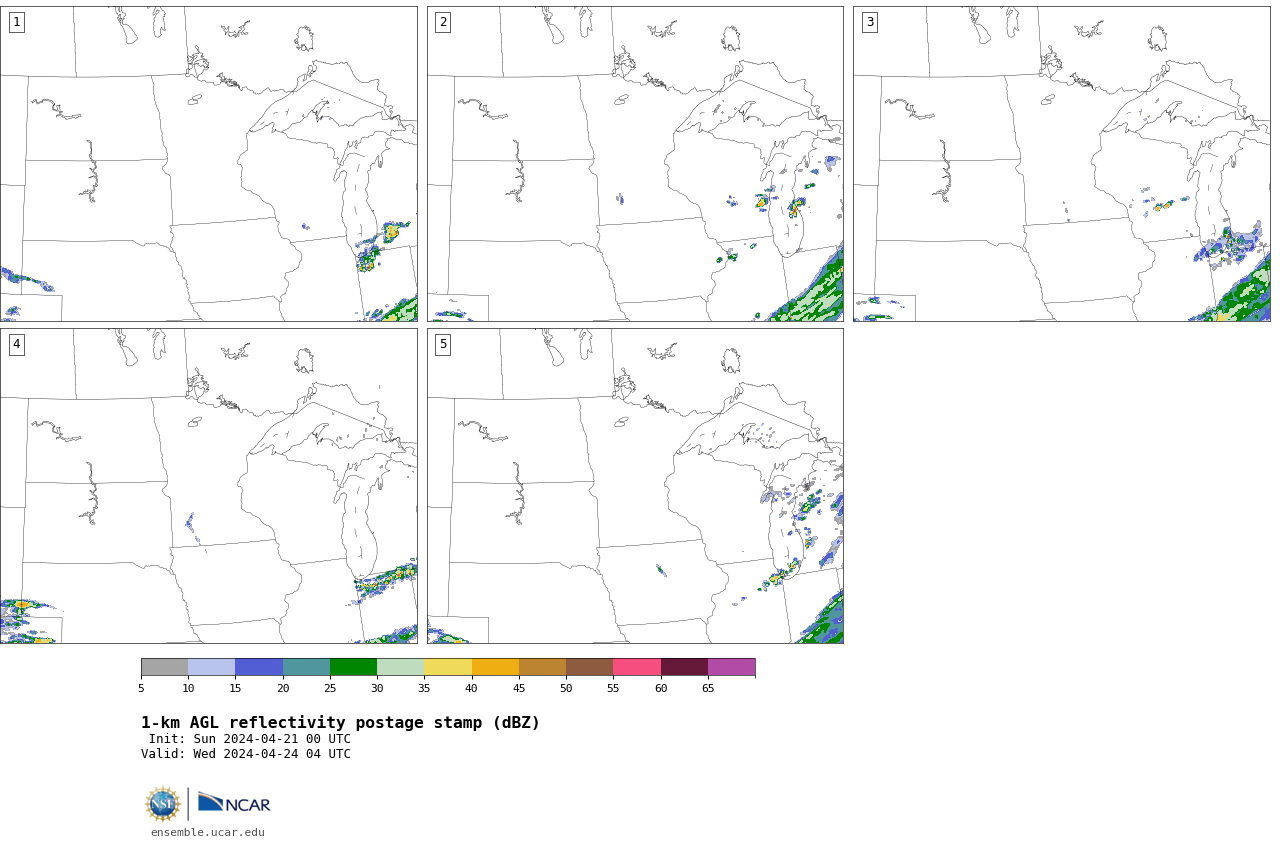Click the number label of panel 4
Image resolution: width=1280 pixels, height=844 pixels.
point(16,344)
